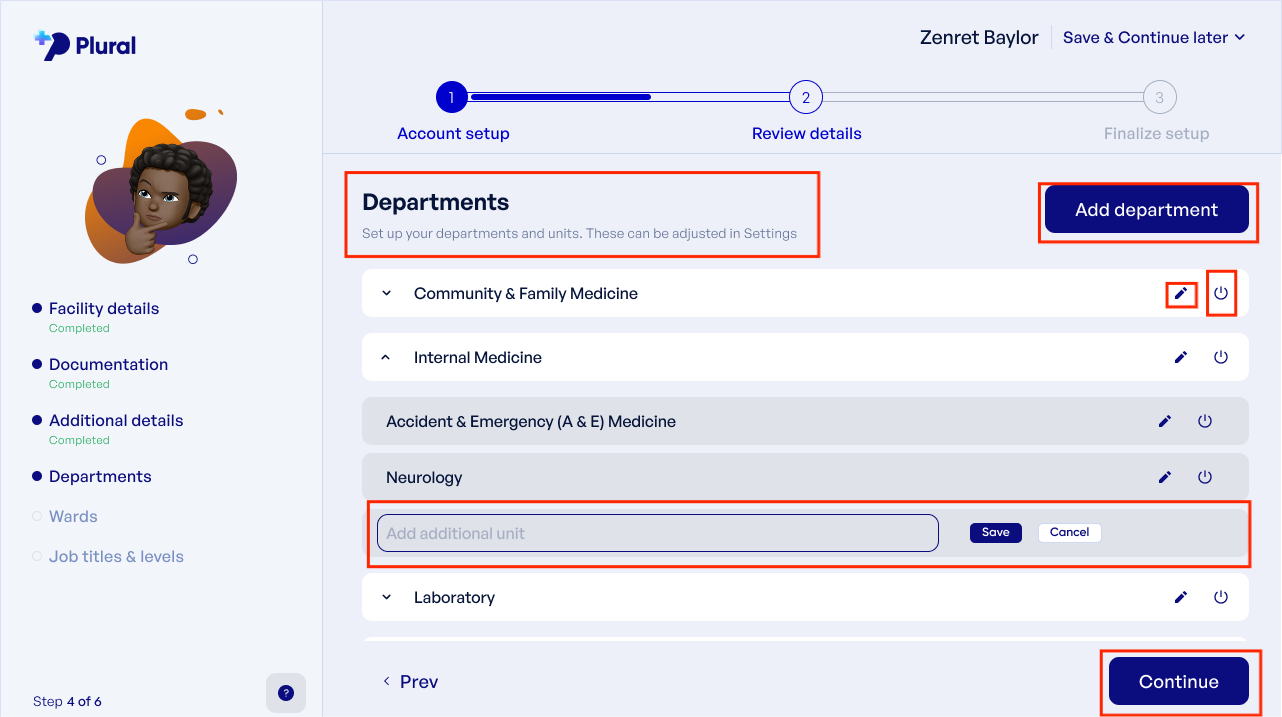
Task: Toggle the Neurology unit power switch
Action: 1205,478
